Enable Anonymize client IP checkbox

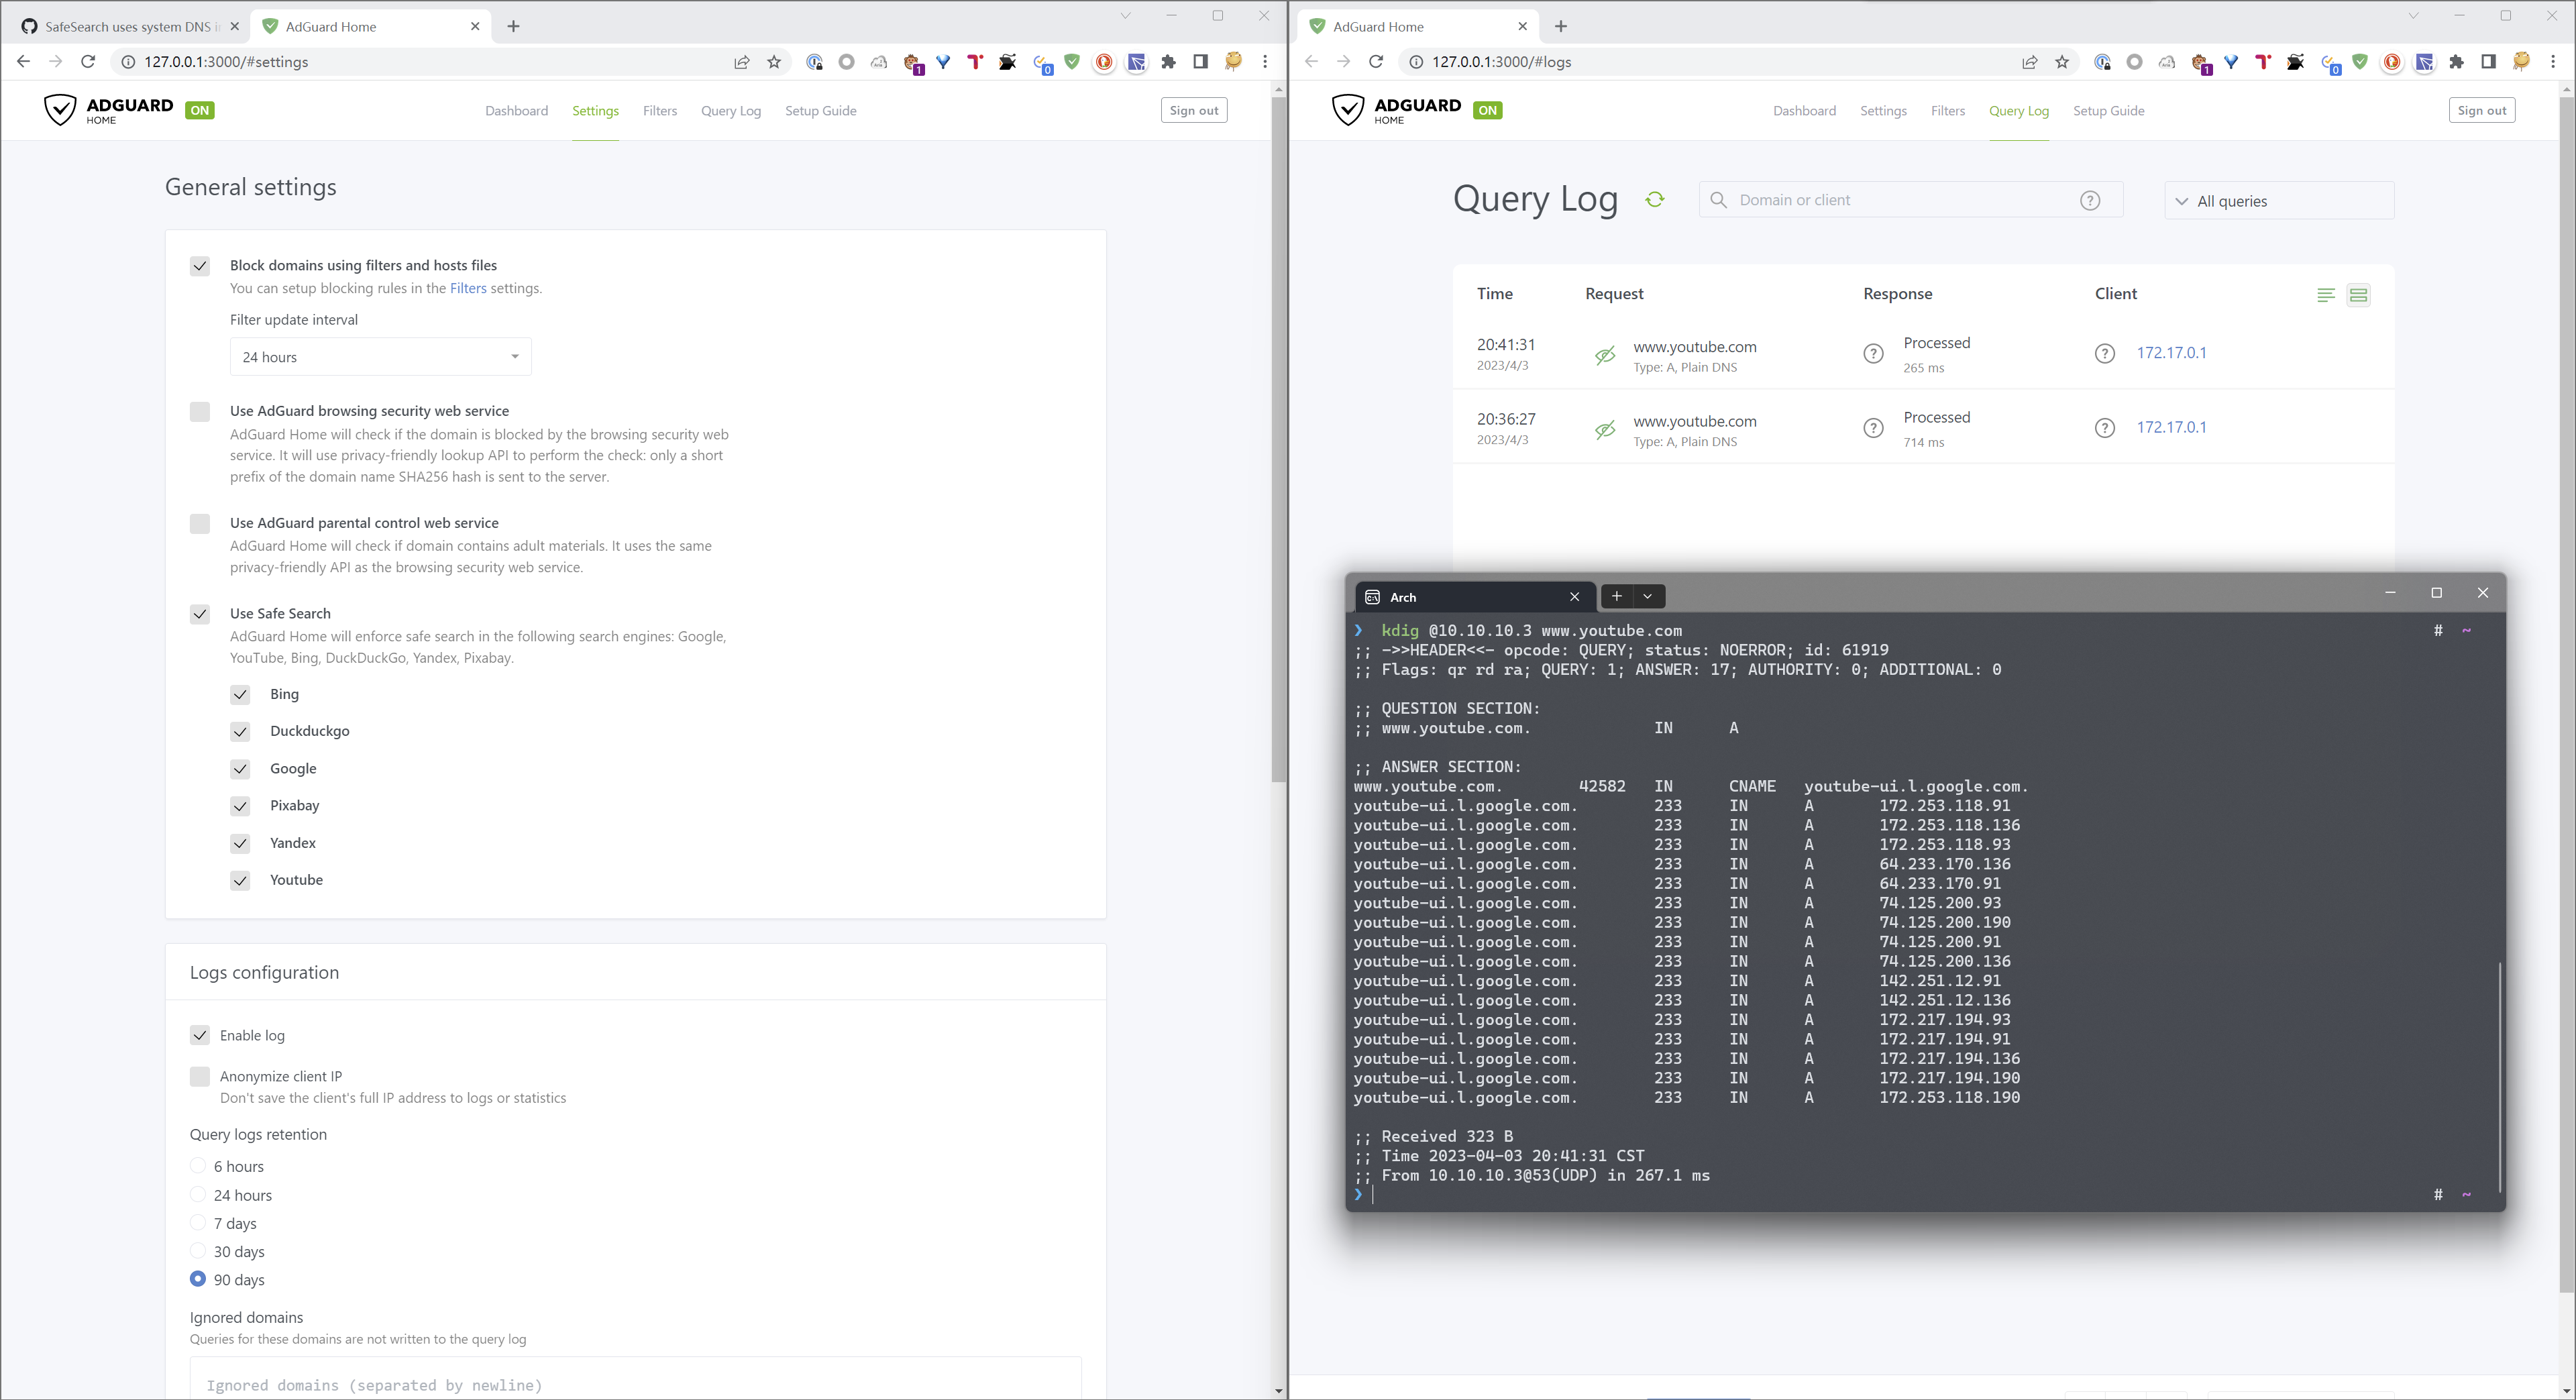[200, 1077]
